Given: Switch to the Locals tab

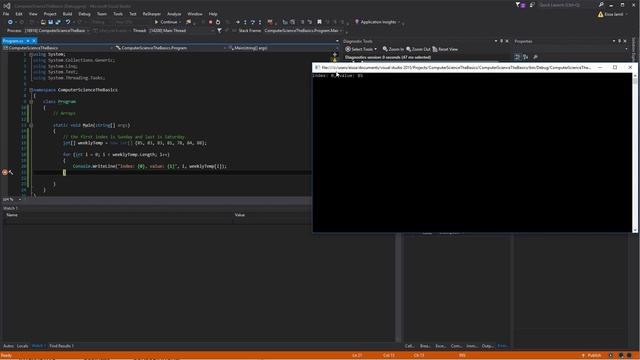Looking at the screenshot, I should 22,346.
